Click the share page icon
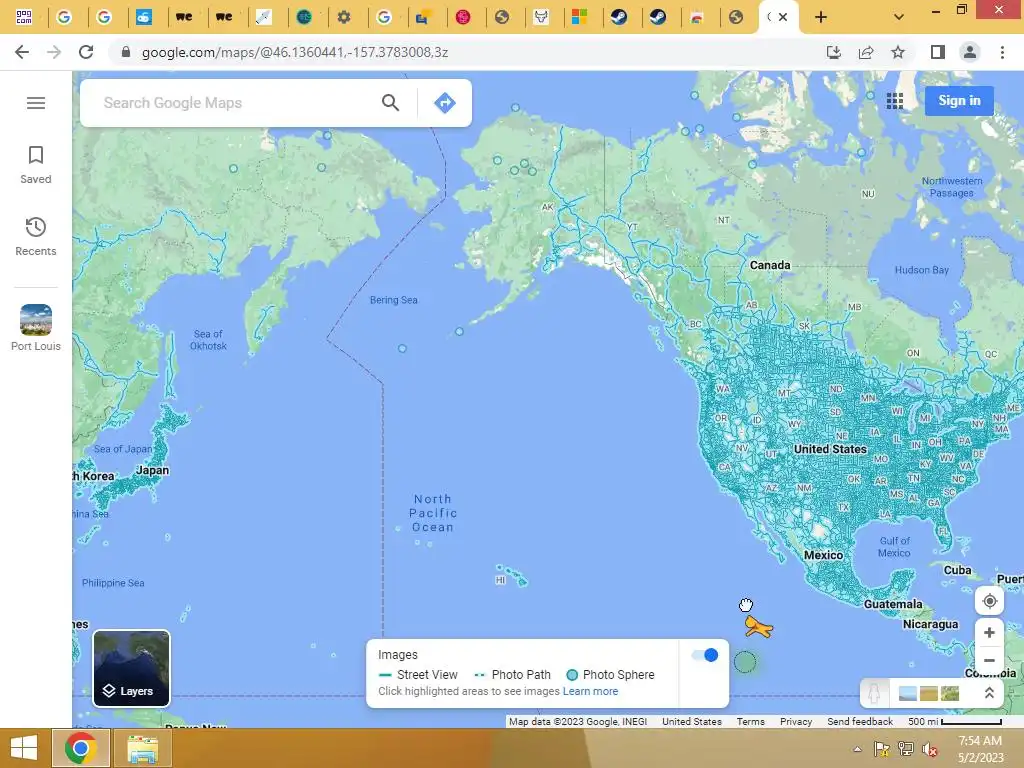Screen dimensions: 1024x768 pos(866,52)
